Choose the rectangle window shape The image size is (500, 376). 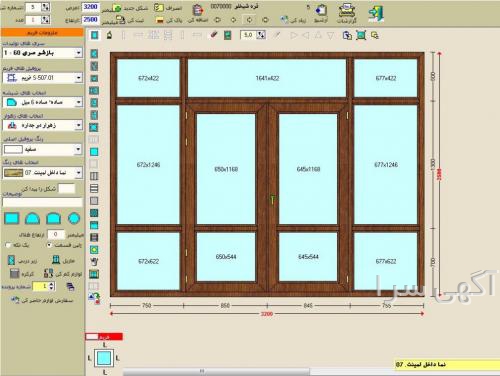coord(12,218)
